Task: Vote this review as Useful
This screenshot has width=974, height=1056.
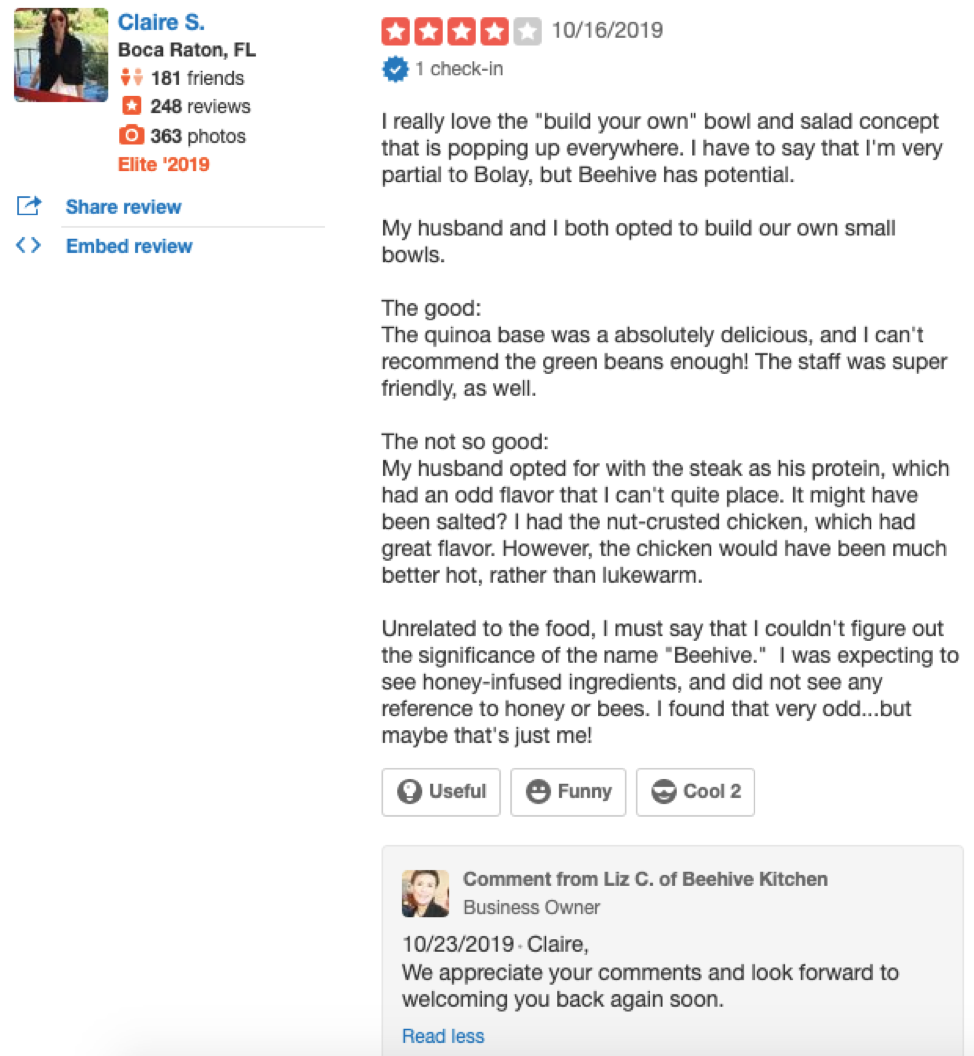Action: click(441, 792)
